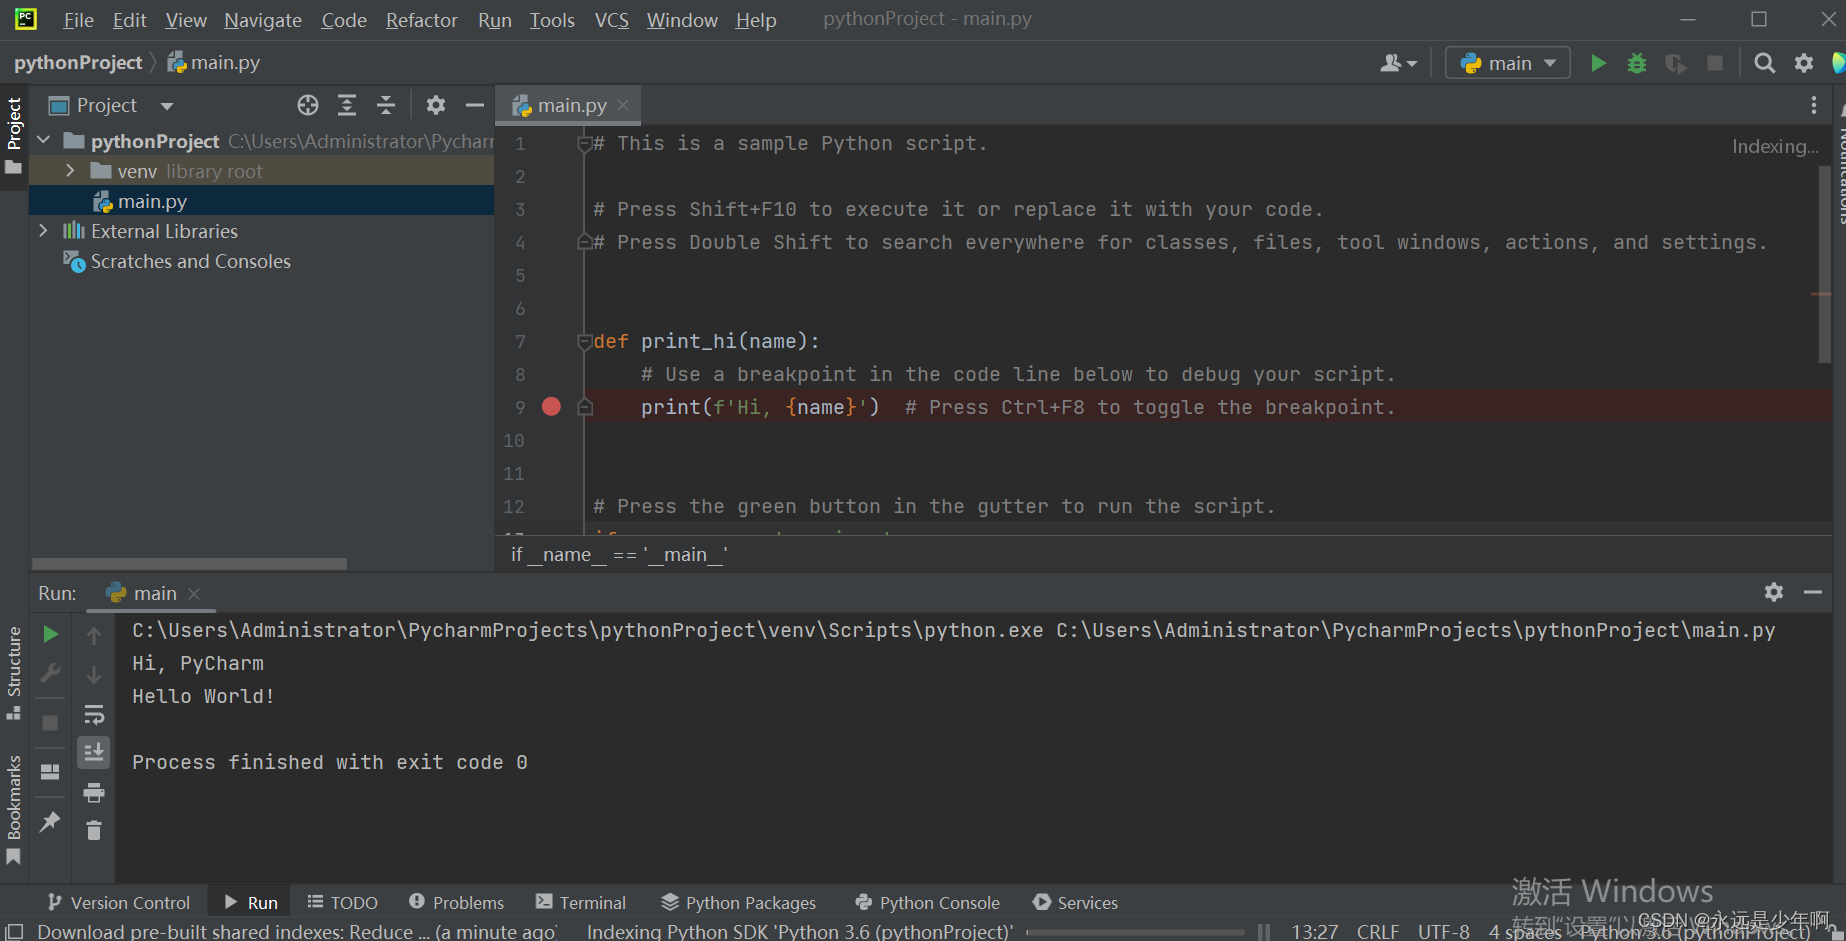
Task: Open Search Everywhere magnifier icon
Action: coord(1765,63)
